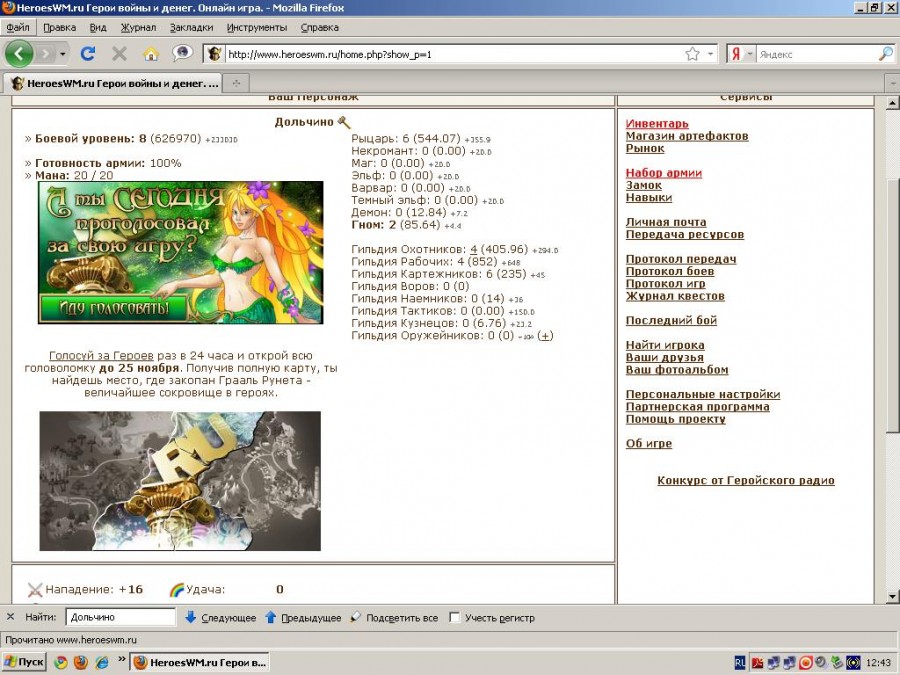Image resolution: width=900 pixels, height=675 pixels.
Task: Click the Найти find text field
Action: pyautogui.click(x=121, y=617)
